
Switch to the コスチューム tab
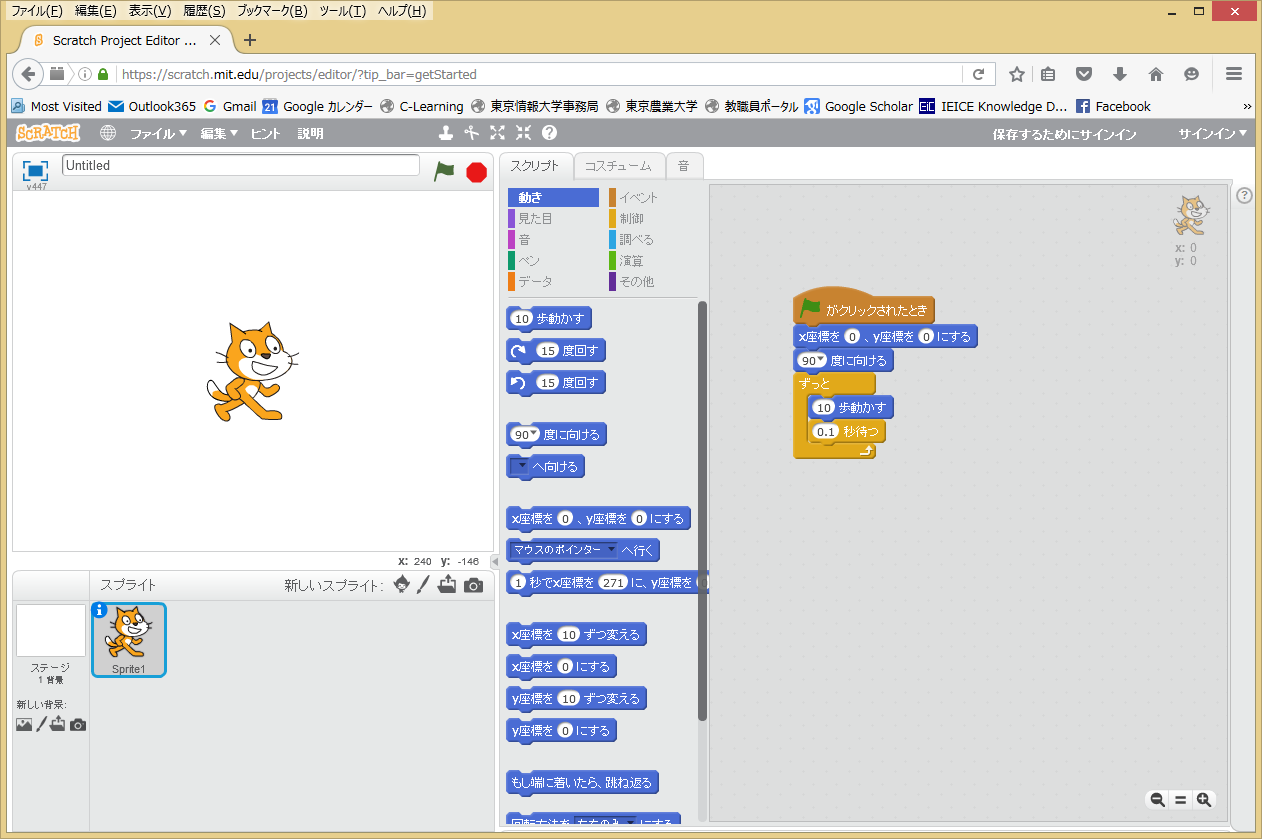pos(618,166)
